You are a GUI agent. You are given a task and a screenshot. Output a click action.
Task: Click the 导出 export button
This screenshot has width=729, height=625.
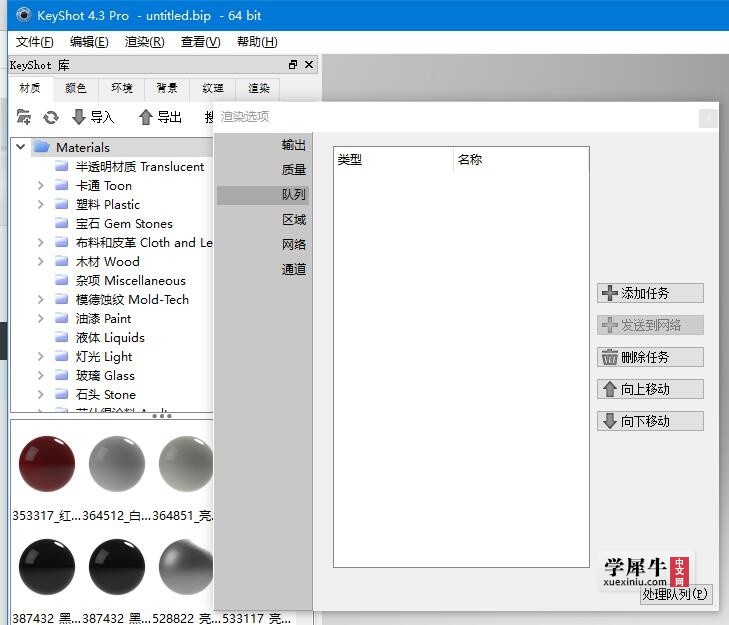pos(160,117)
